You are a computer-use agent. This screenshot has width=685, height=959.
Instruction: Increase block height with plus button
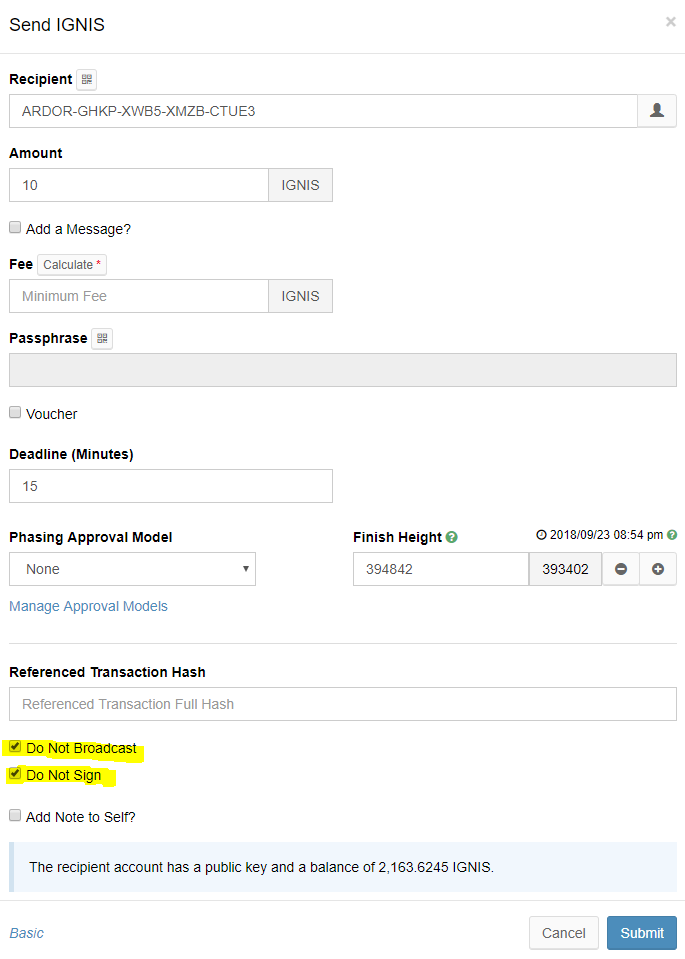tap(658, 568)
